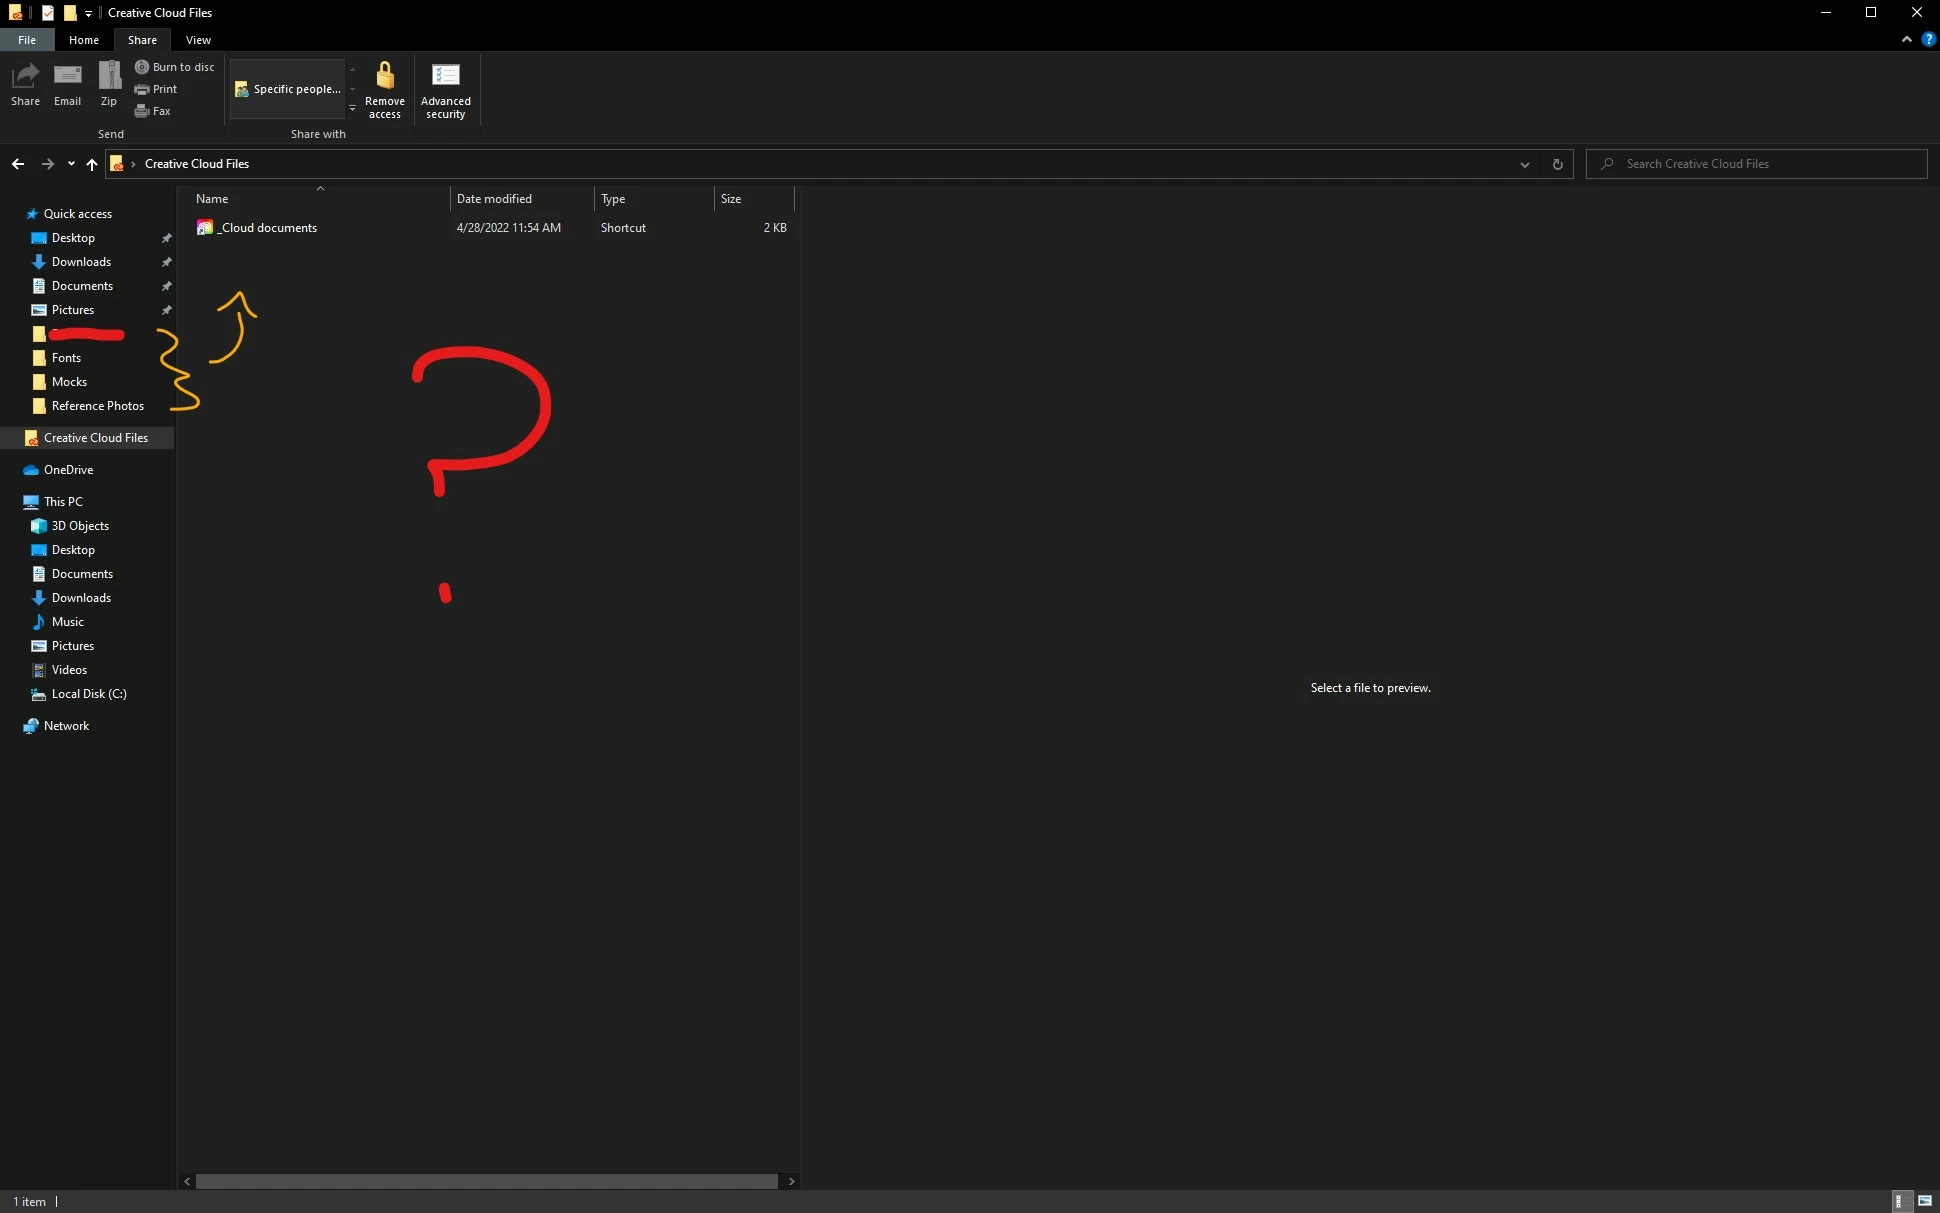Viewport: 1940px width, 1213px height.
Task: Open recent locations dropdown arrow
Action: tap(71, 164)
